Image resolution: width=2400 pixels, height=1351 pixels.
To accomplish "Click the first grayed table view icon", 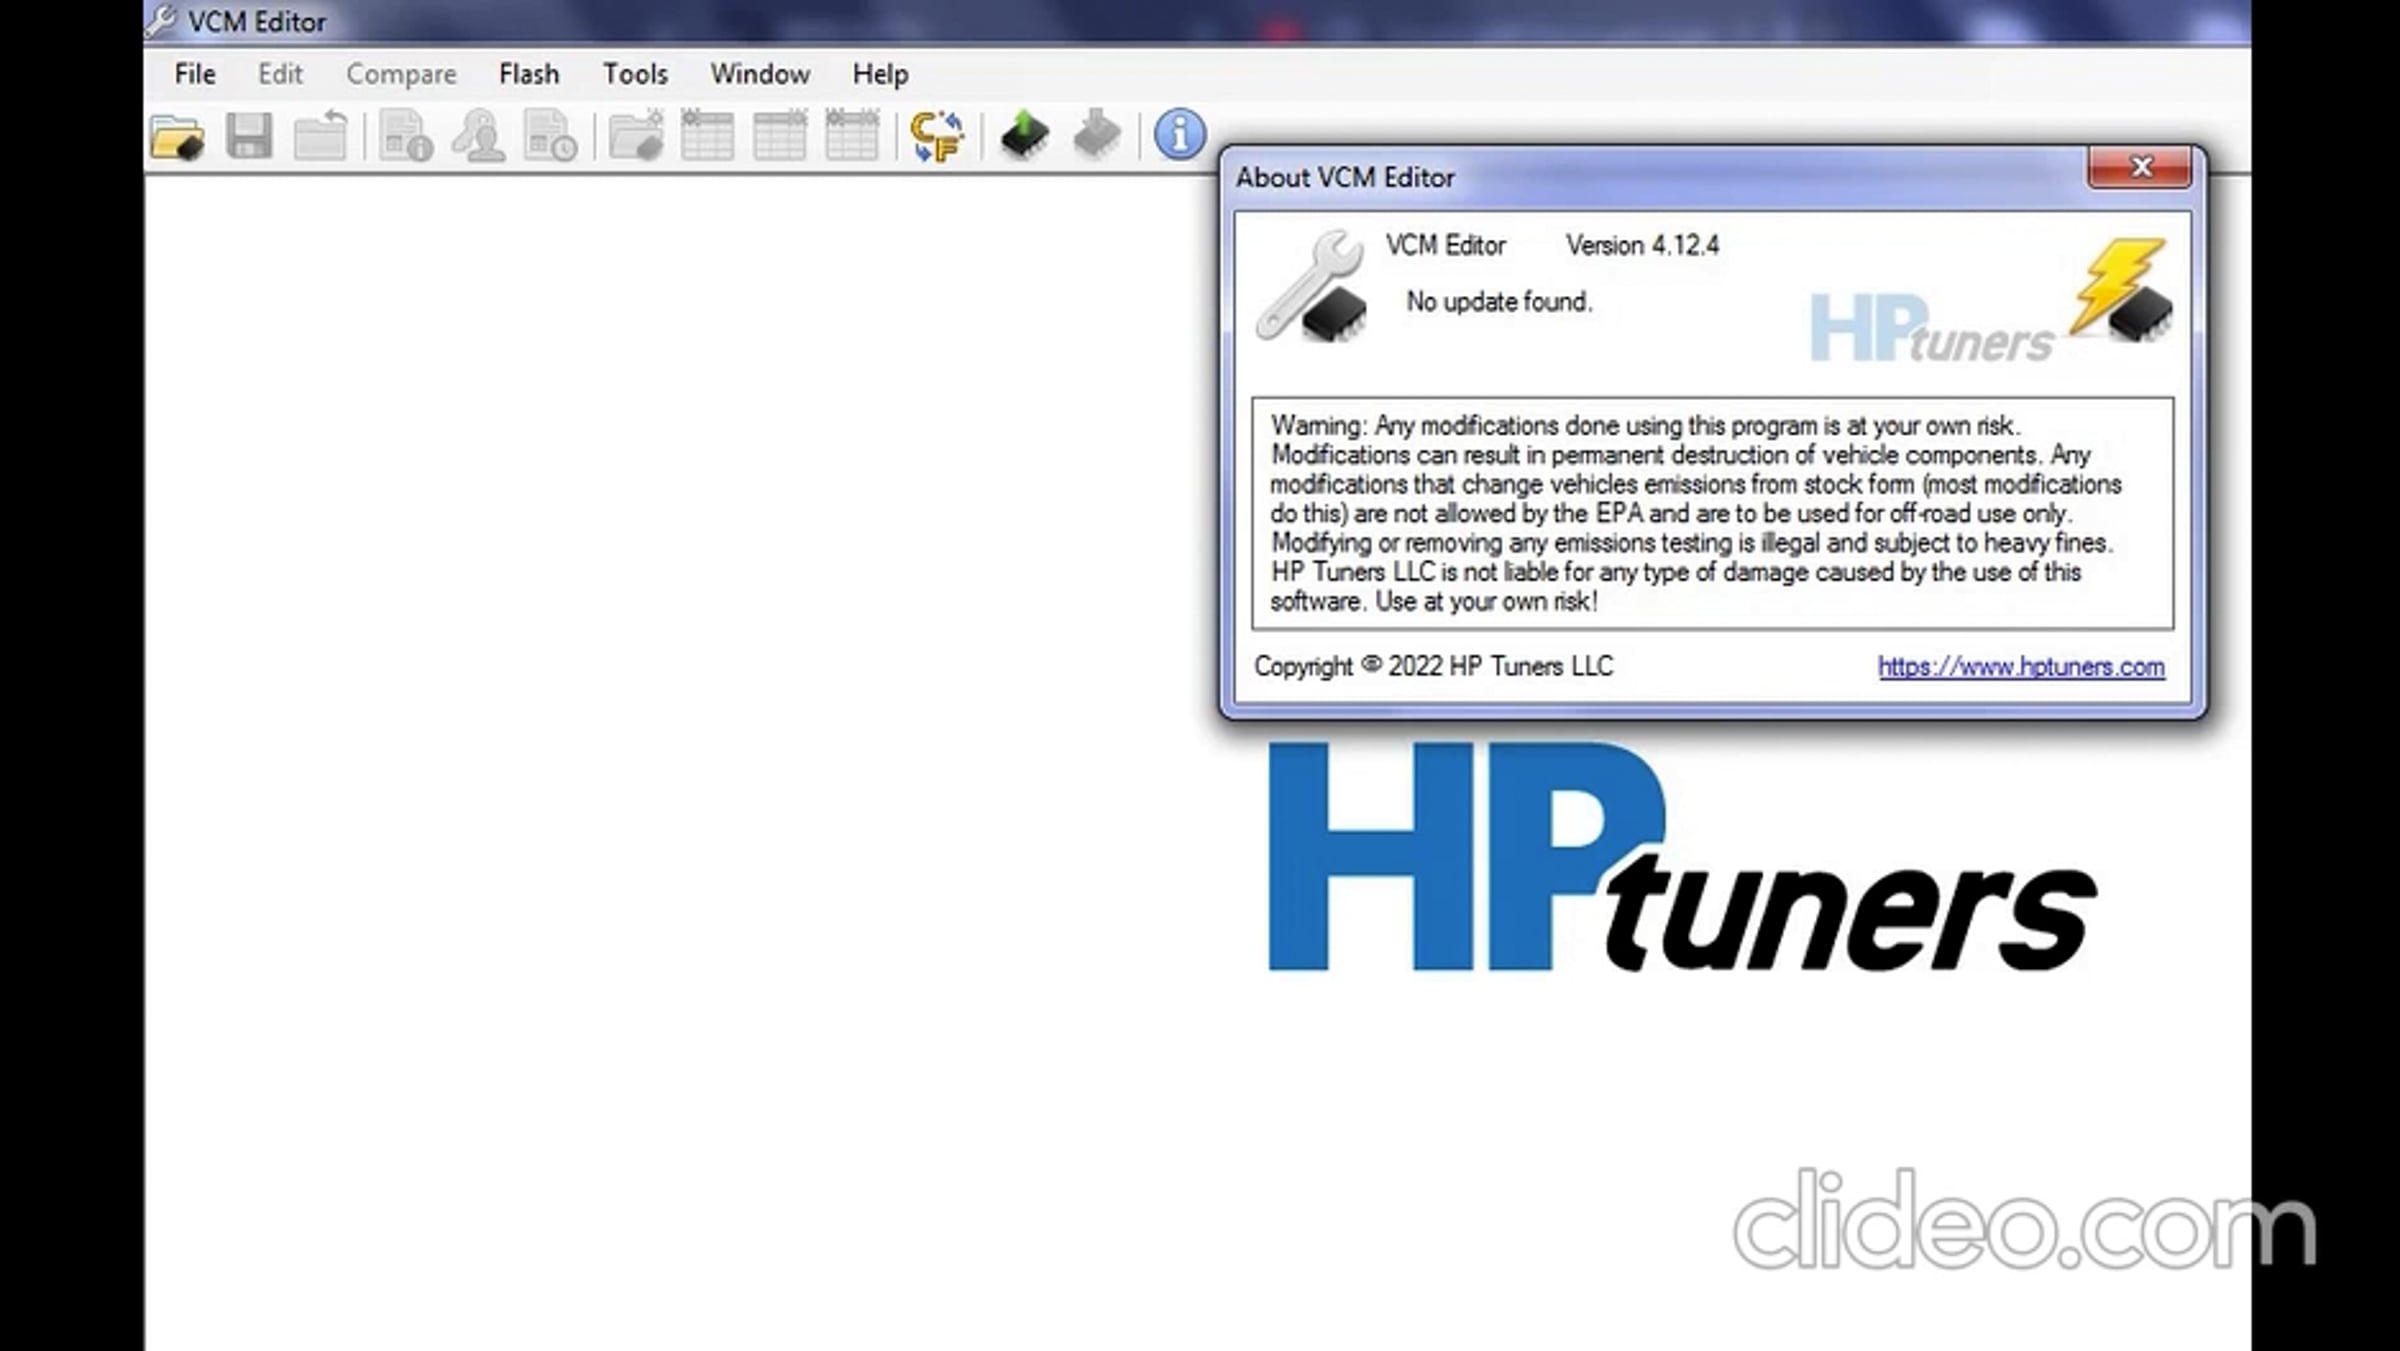I will tap(707, 136).
